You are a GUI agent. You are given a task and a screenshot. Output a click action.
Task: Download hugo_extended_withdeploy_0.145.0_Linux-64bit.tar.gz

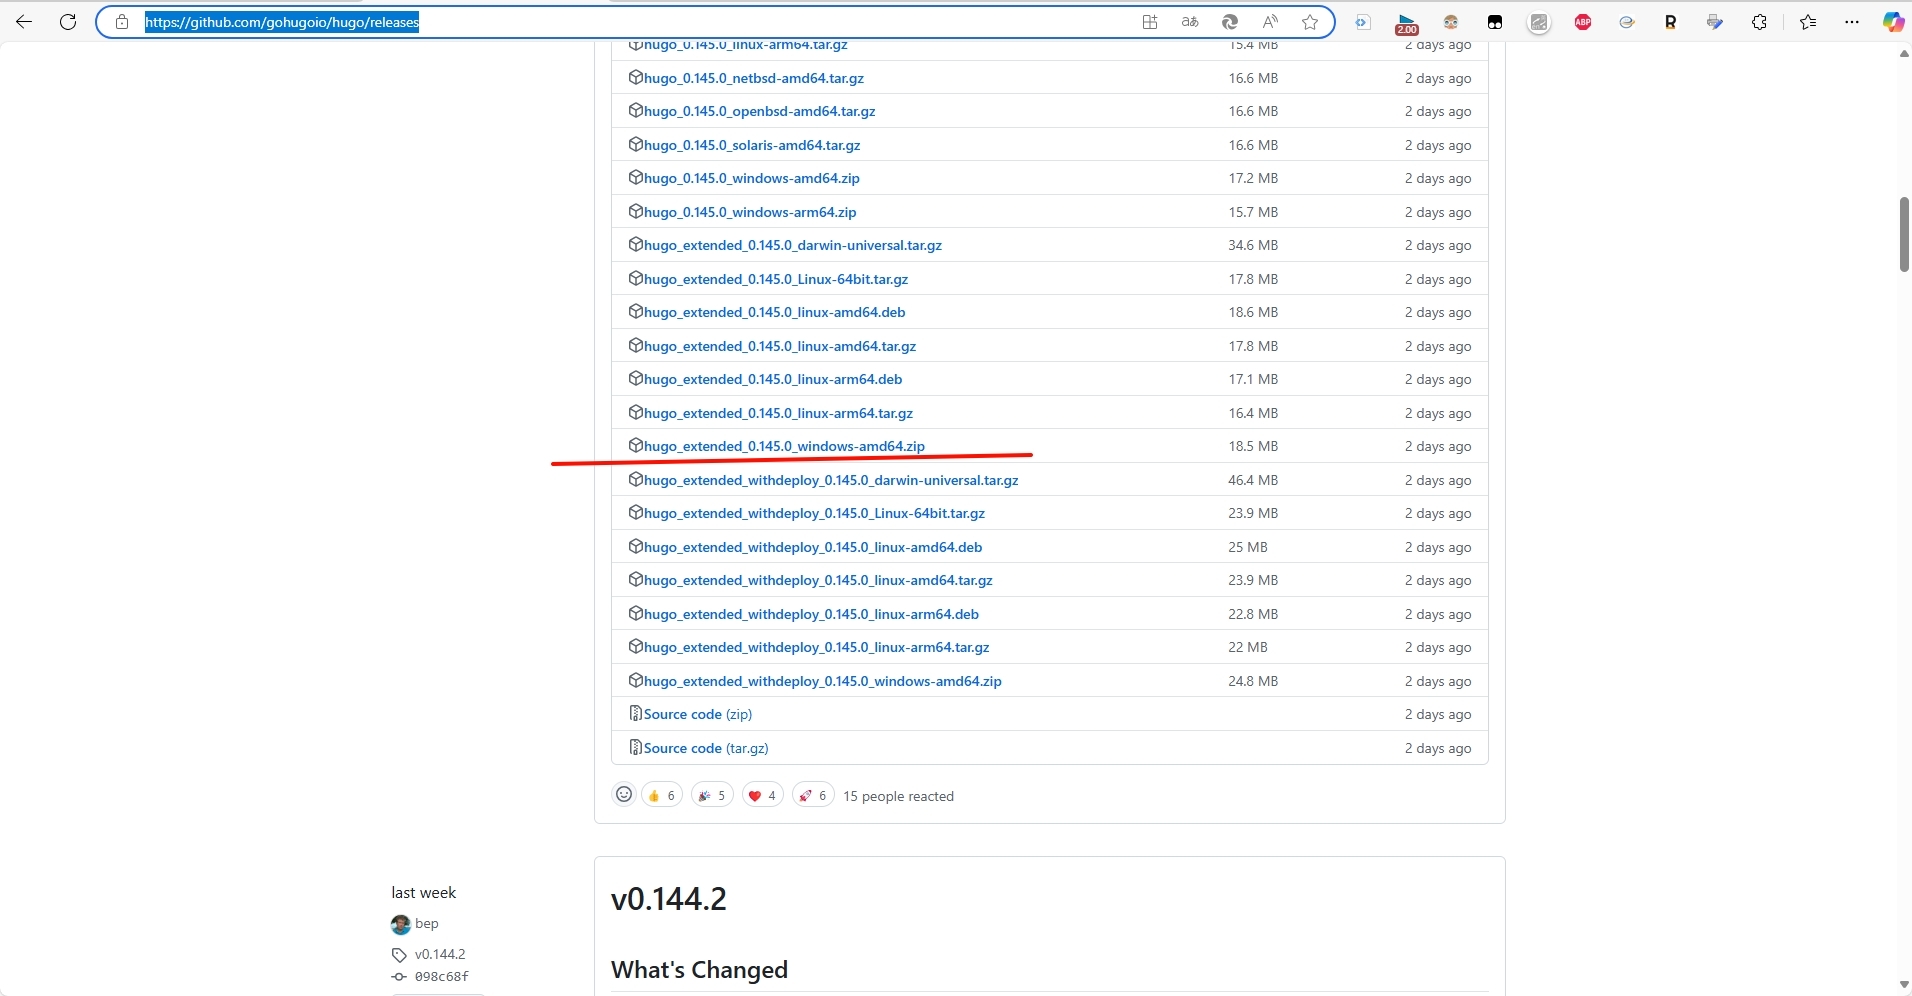coord(815,513)
